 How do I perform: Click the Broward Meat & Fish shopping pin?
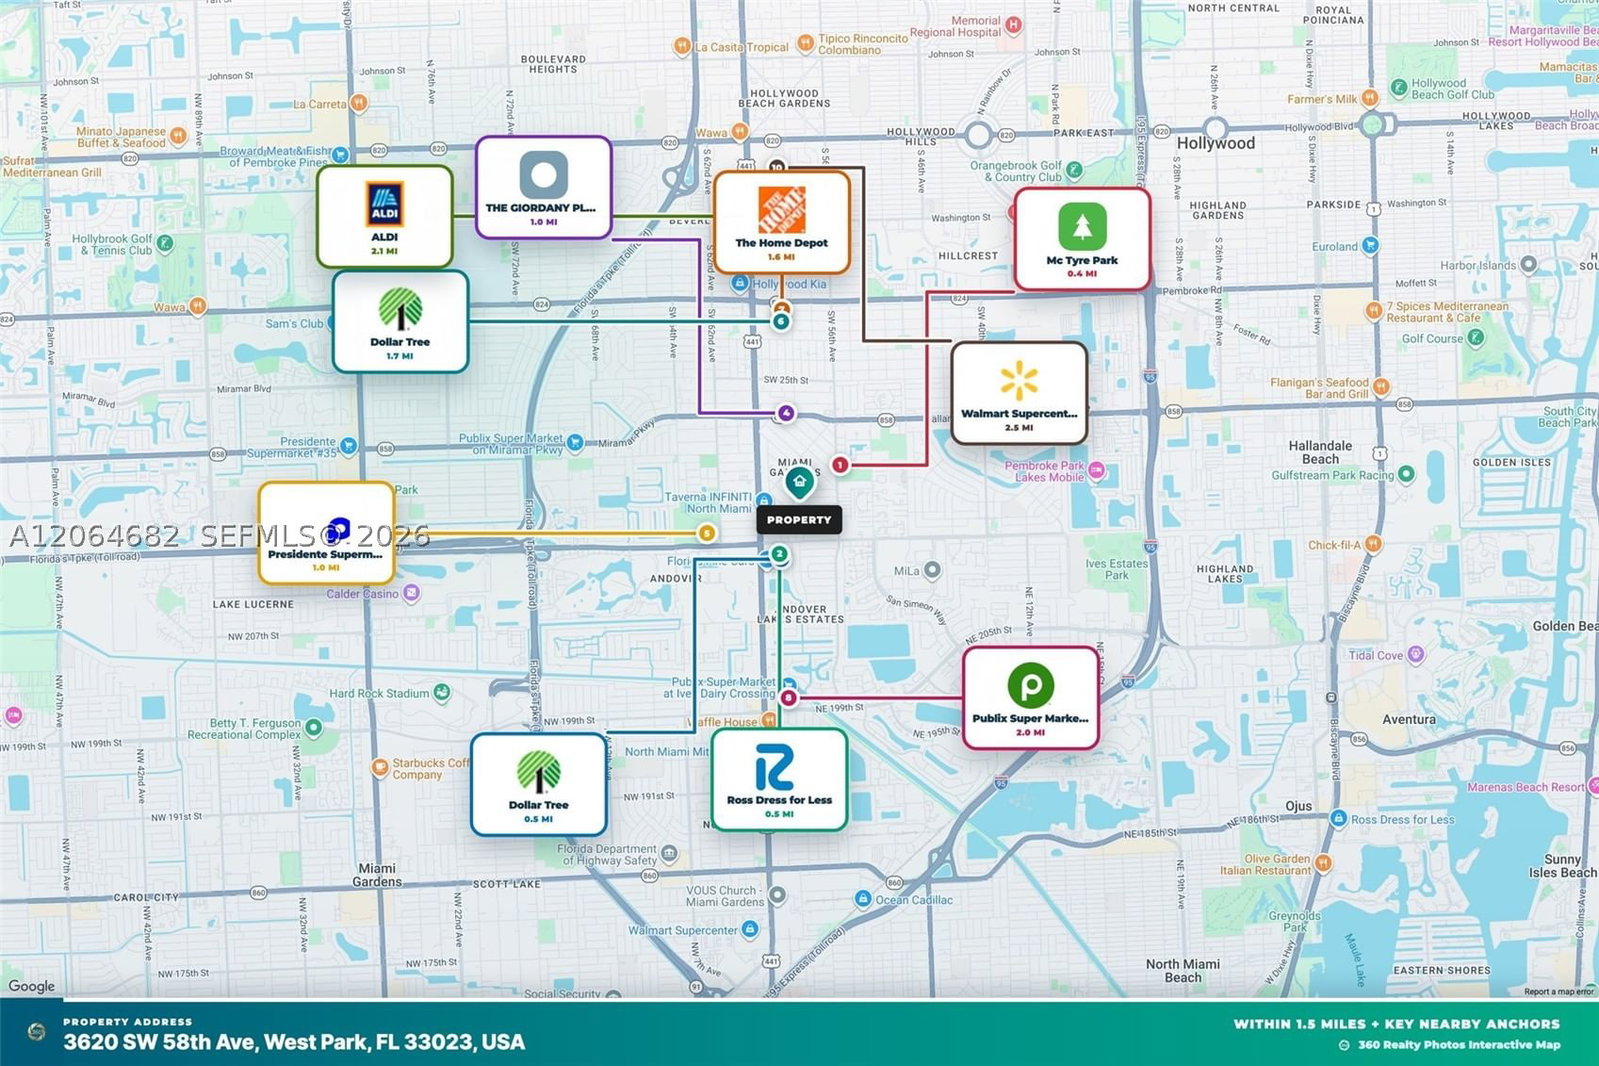(341, 155)
